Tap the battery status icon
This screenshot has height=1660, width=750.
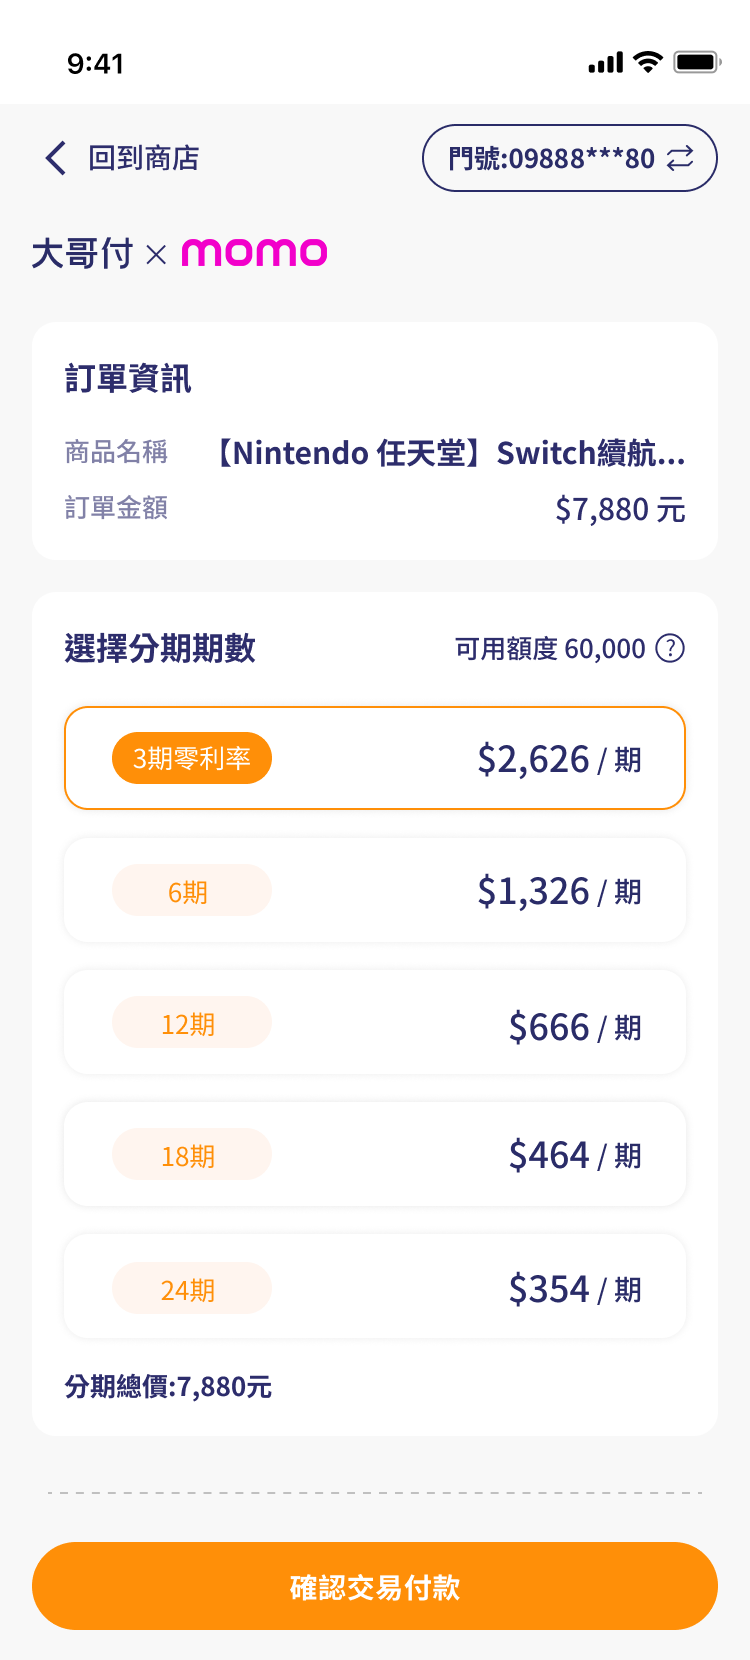[697, 62]
